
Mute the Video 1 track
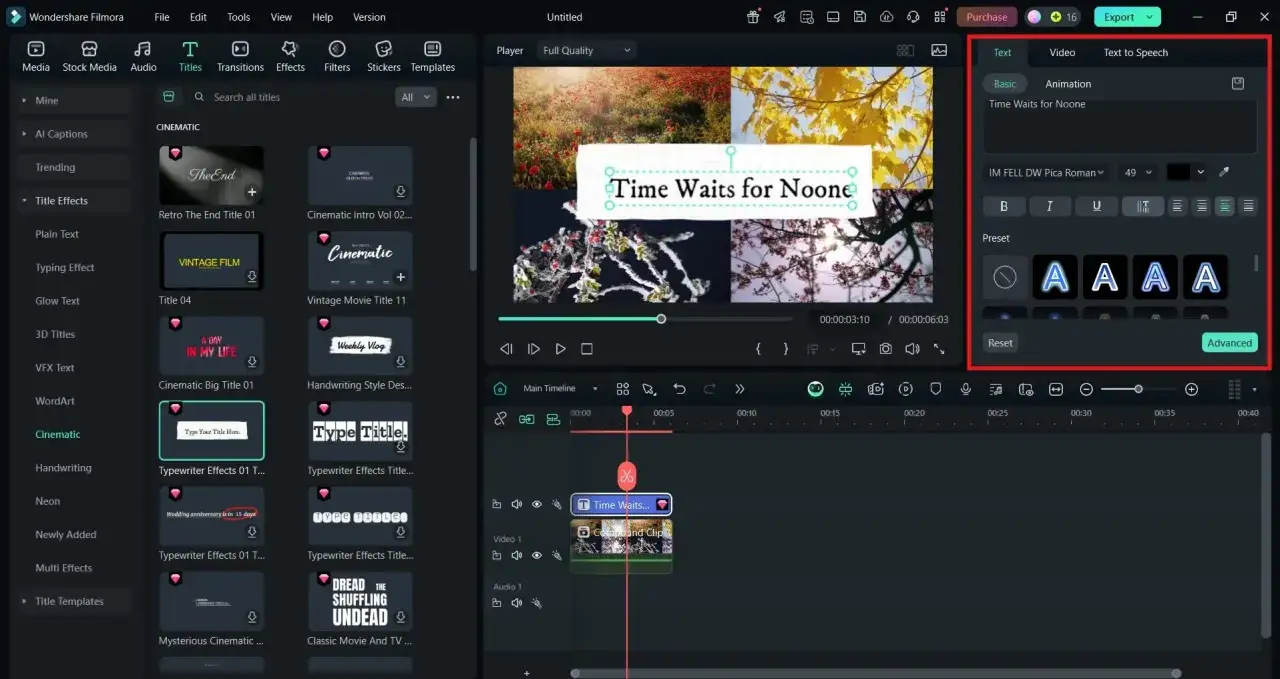tap(517, 555)
